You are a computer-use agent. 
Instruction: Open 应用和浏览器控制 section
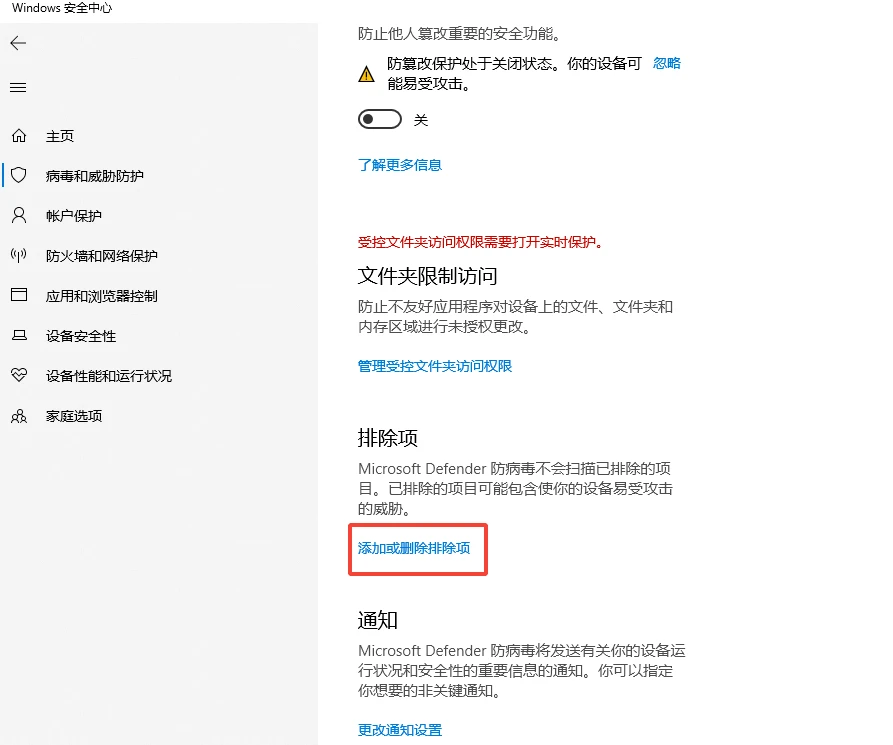pyautogui.click(x=101, y=296)
